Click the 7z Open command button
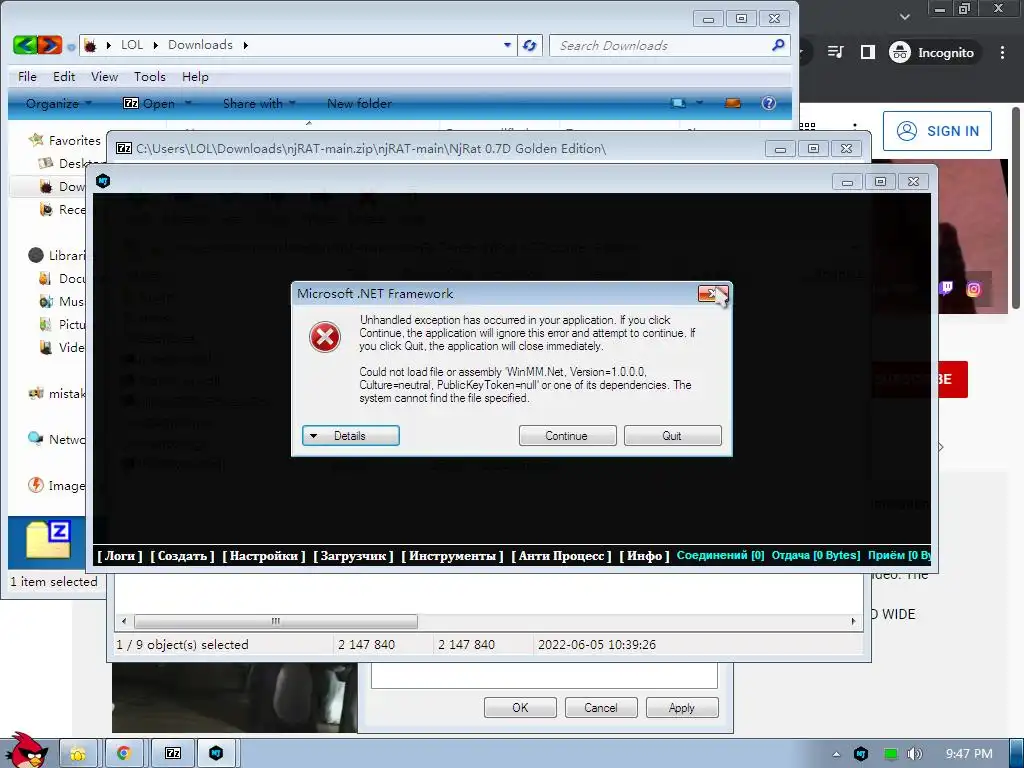This screenshot has height=768, width=1024. (149, 103)
